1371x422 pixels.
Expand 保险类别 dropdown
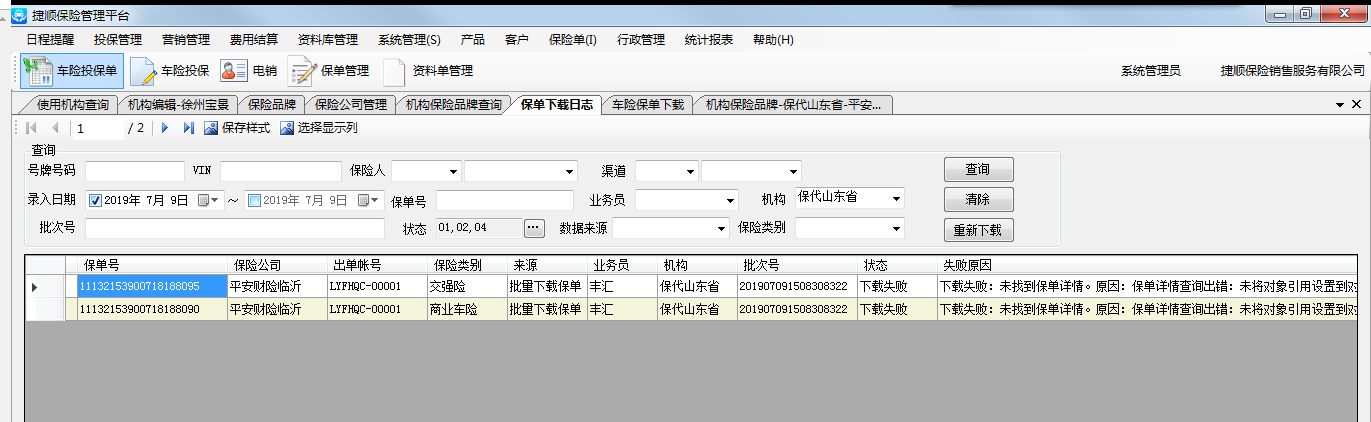(896, 228)
